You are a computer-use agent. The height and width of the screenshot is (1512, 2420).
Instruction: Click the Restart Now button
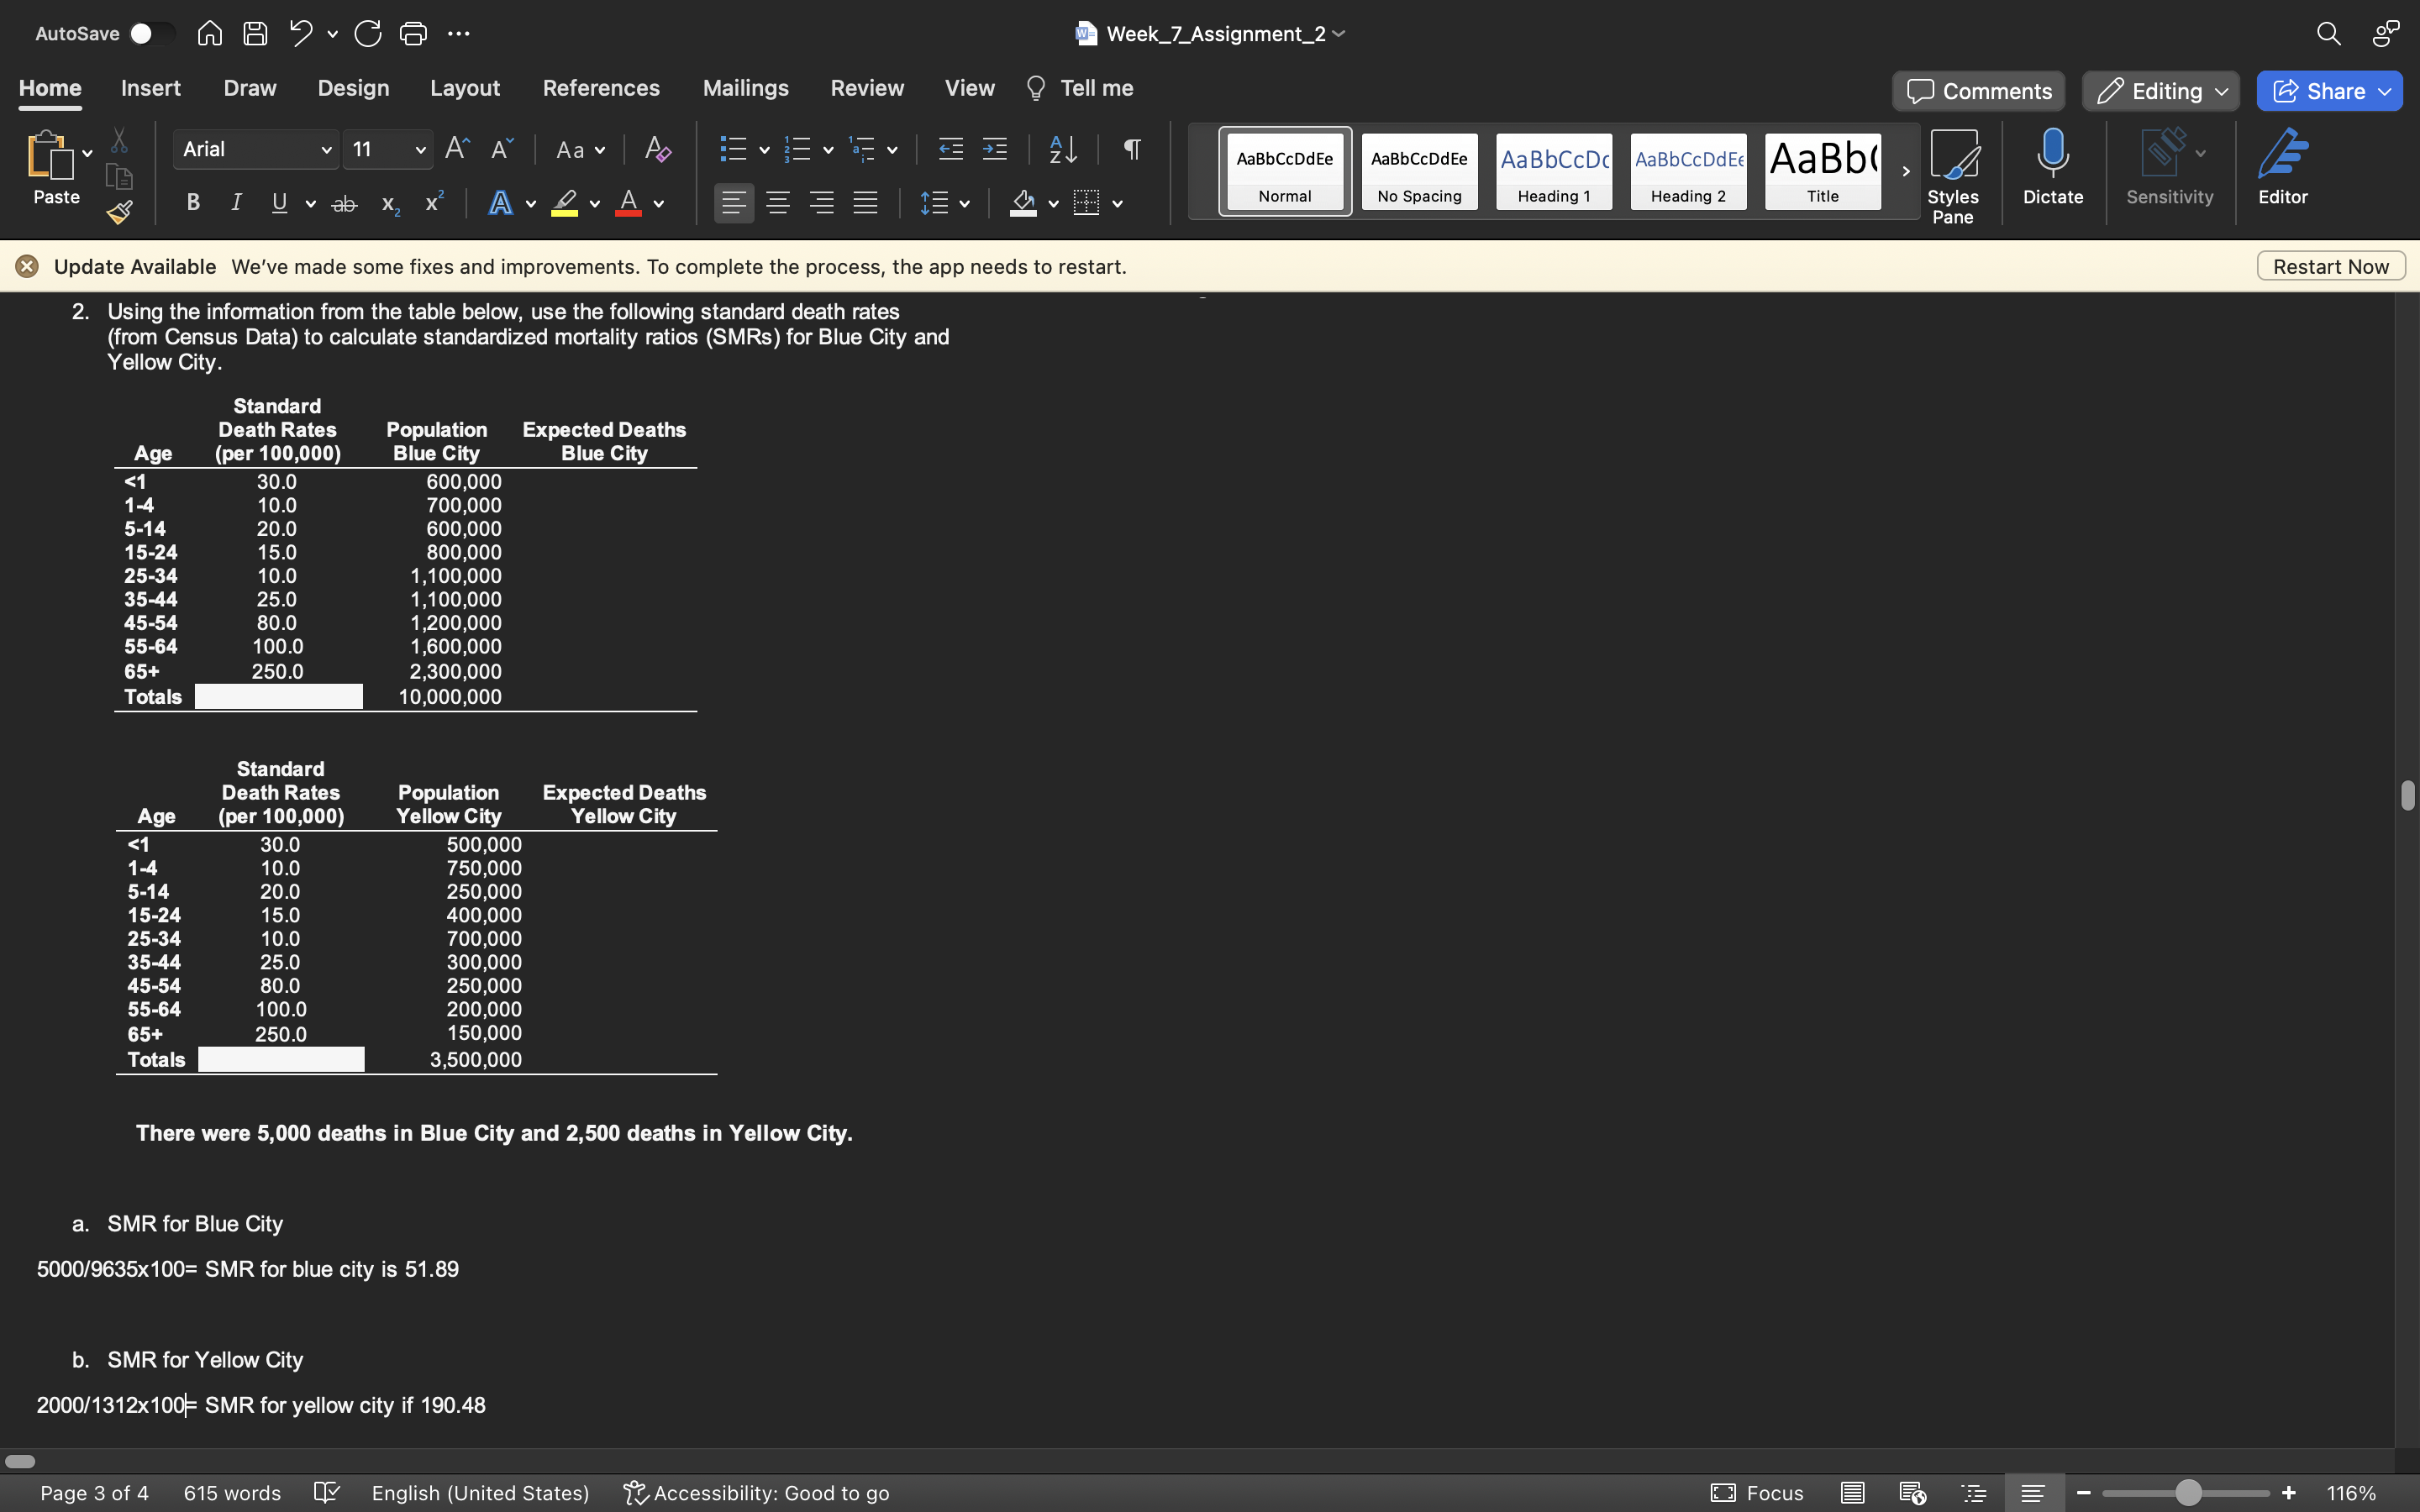tap(2330, 266)
